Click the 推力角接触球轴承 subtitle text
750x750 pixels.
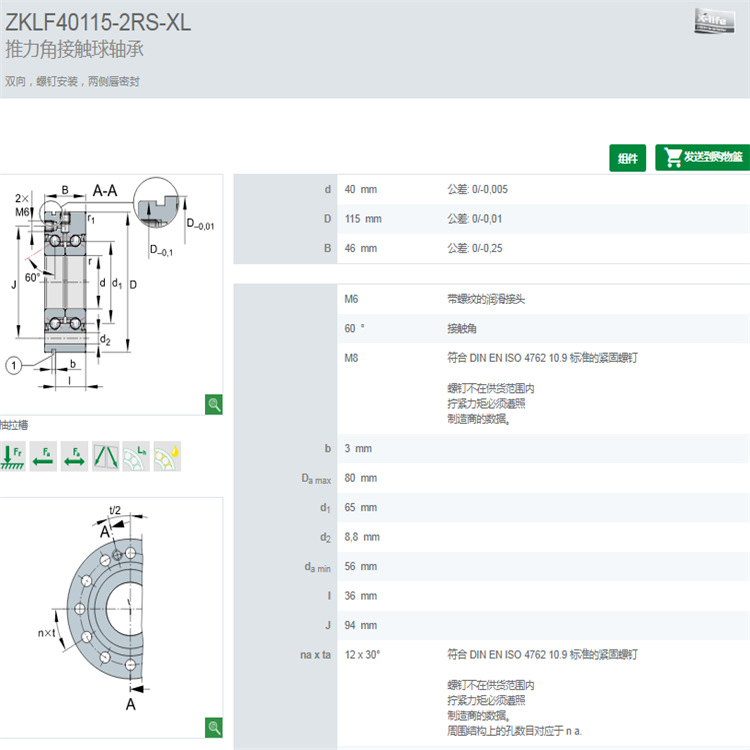pos(74,50)
